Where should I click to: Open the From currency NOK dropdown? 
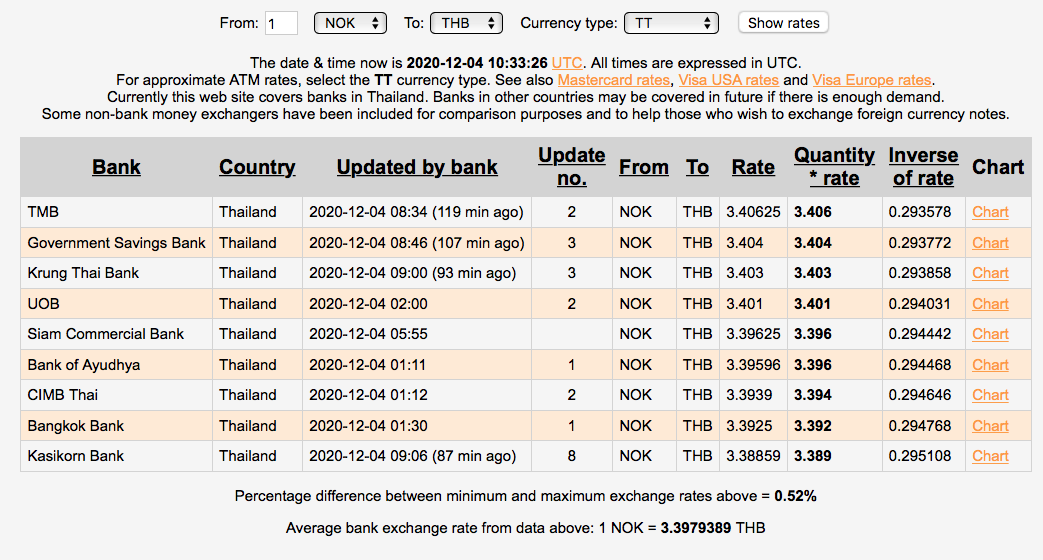350,23
